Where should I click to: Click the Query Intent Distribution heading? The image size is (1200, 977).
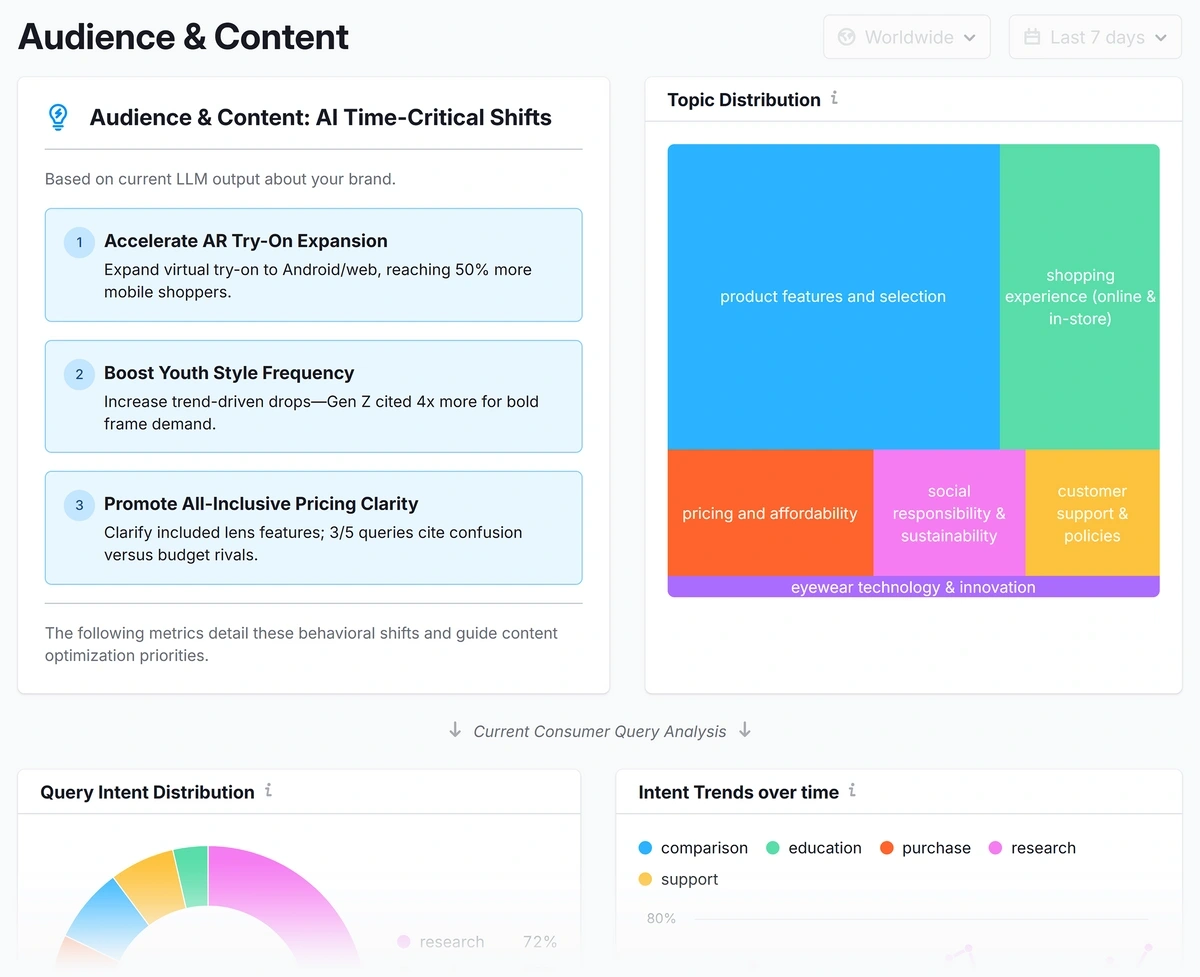click(147, 792)
